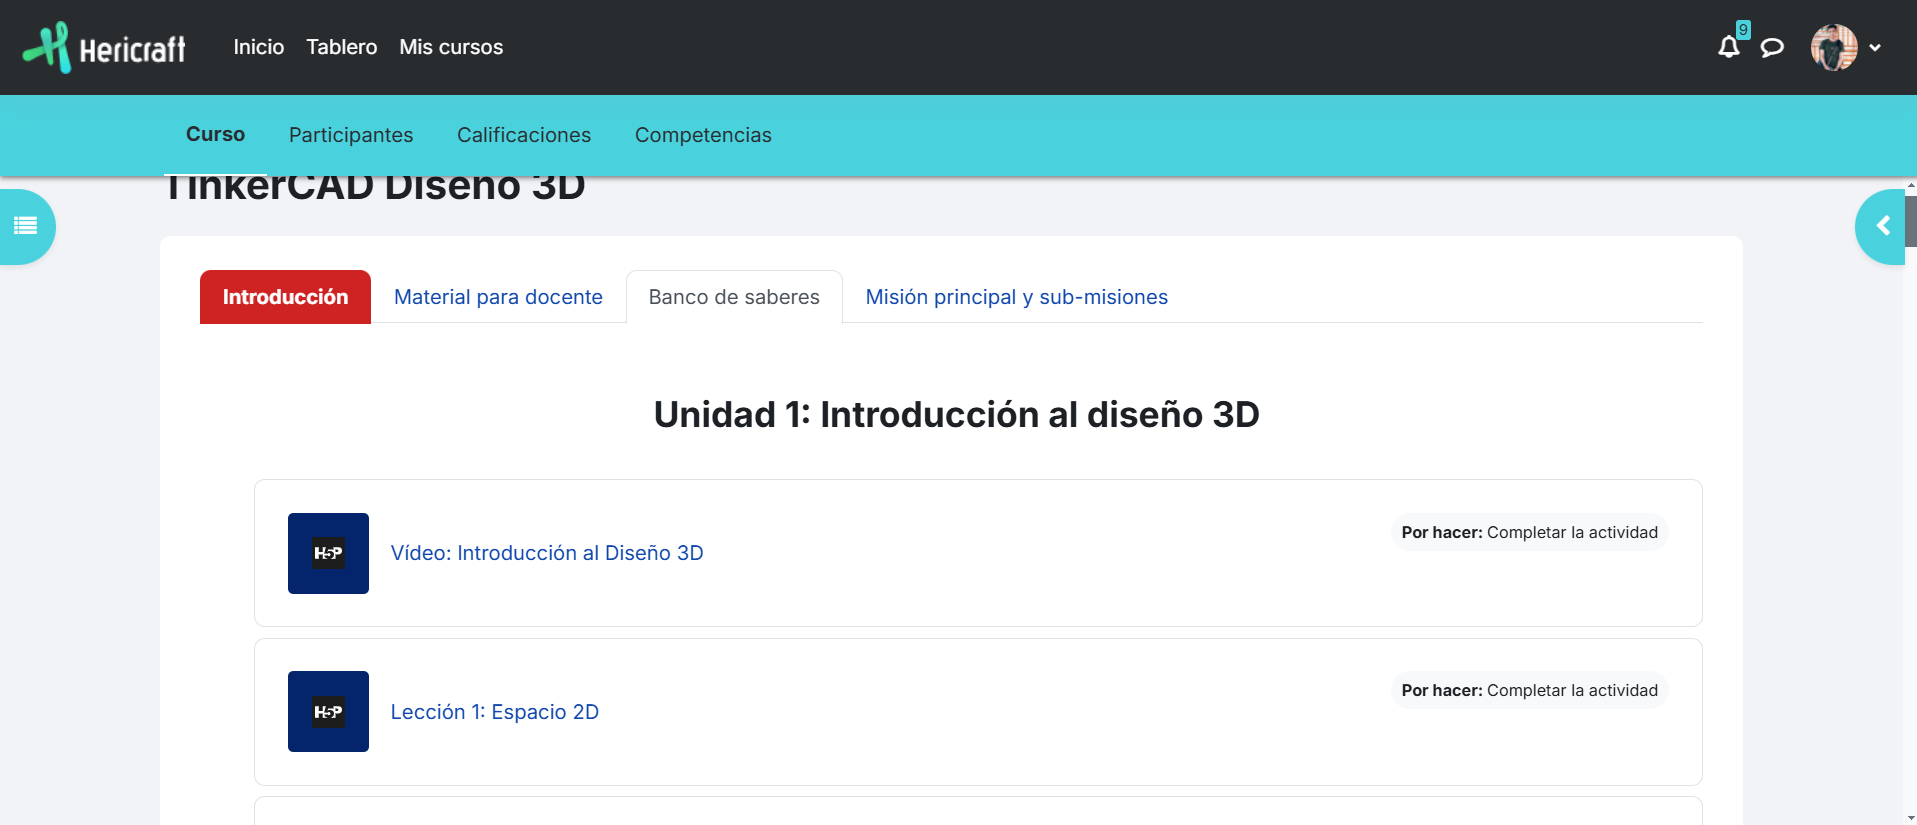The width and height of the screenshot is (1917, 825).
Task: Open the messages chat bubble icon
Action: coord(1772,47)
